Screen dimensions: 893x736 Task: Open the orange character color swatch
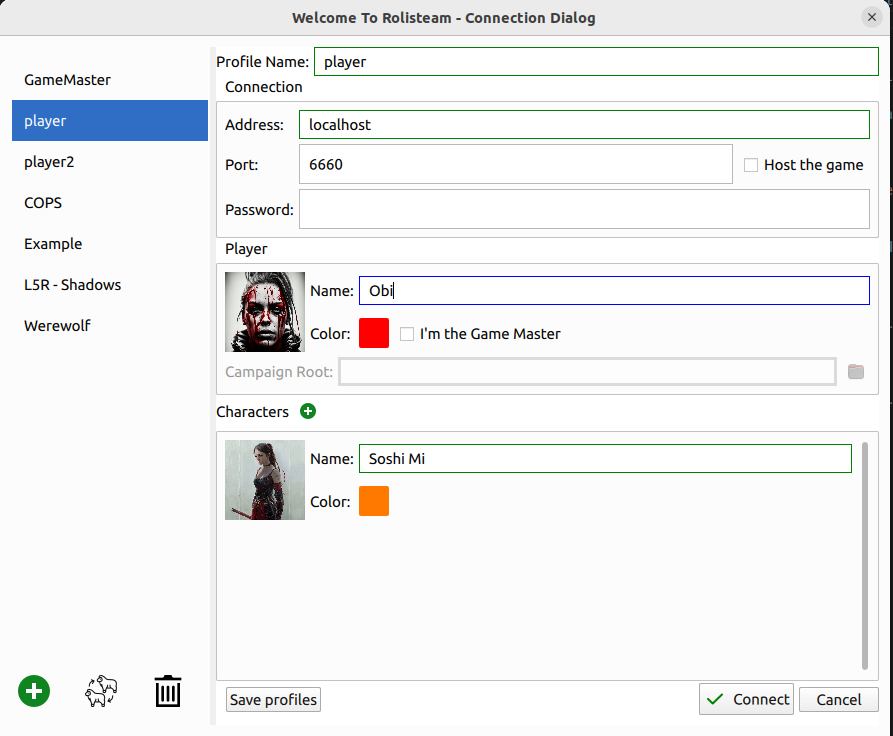point(374,501)
